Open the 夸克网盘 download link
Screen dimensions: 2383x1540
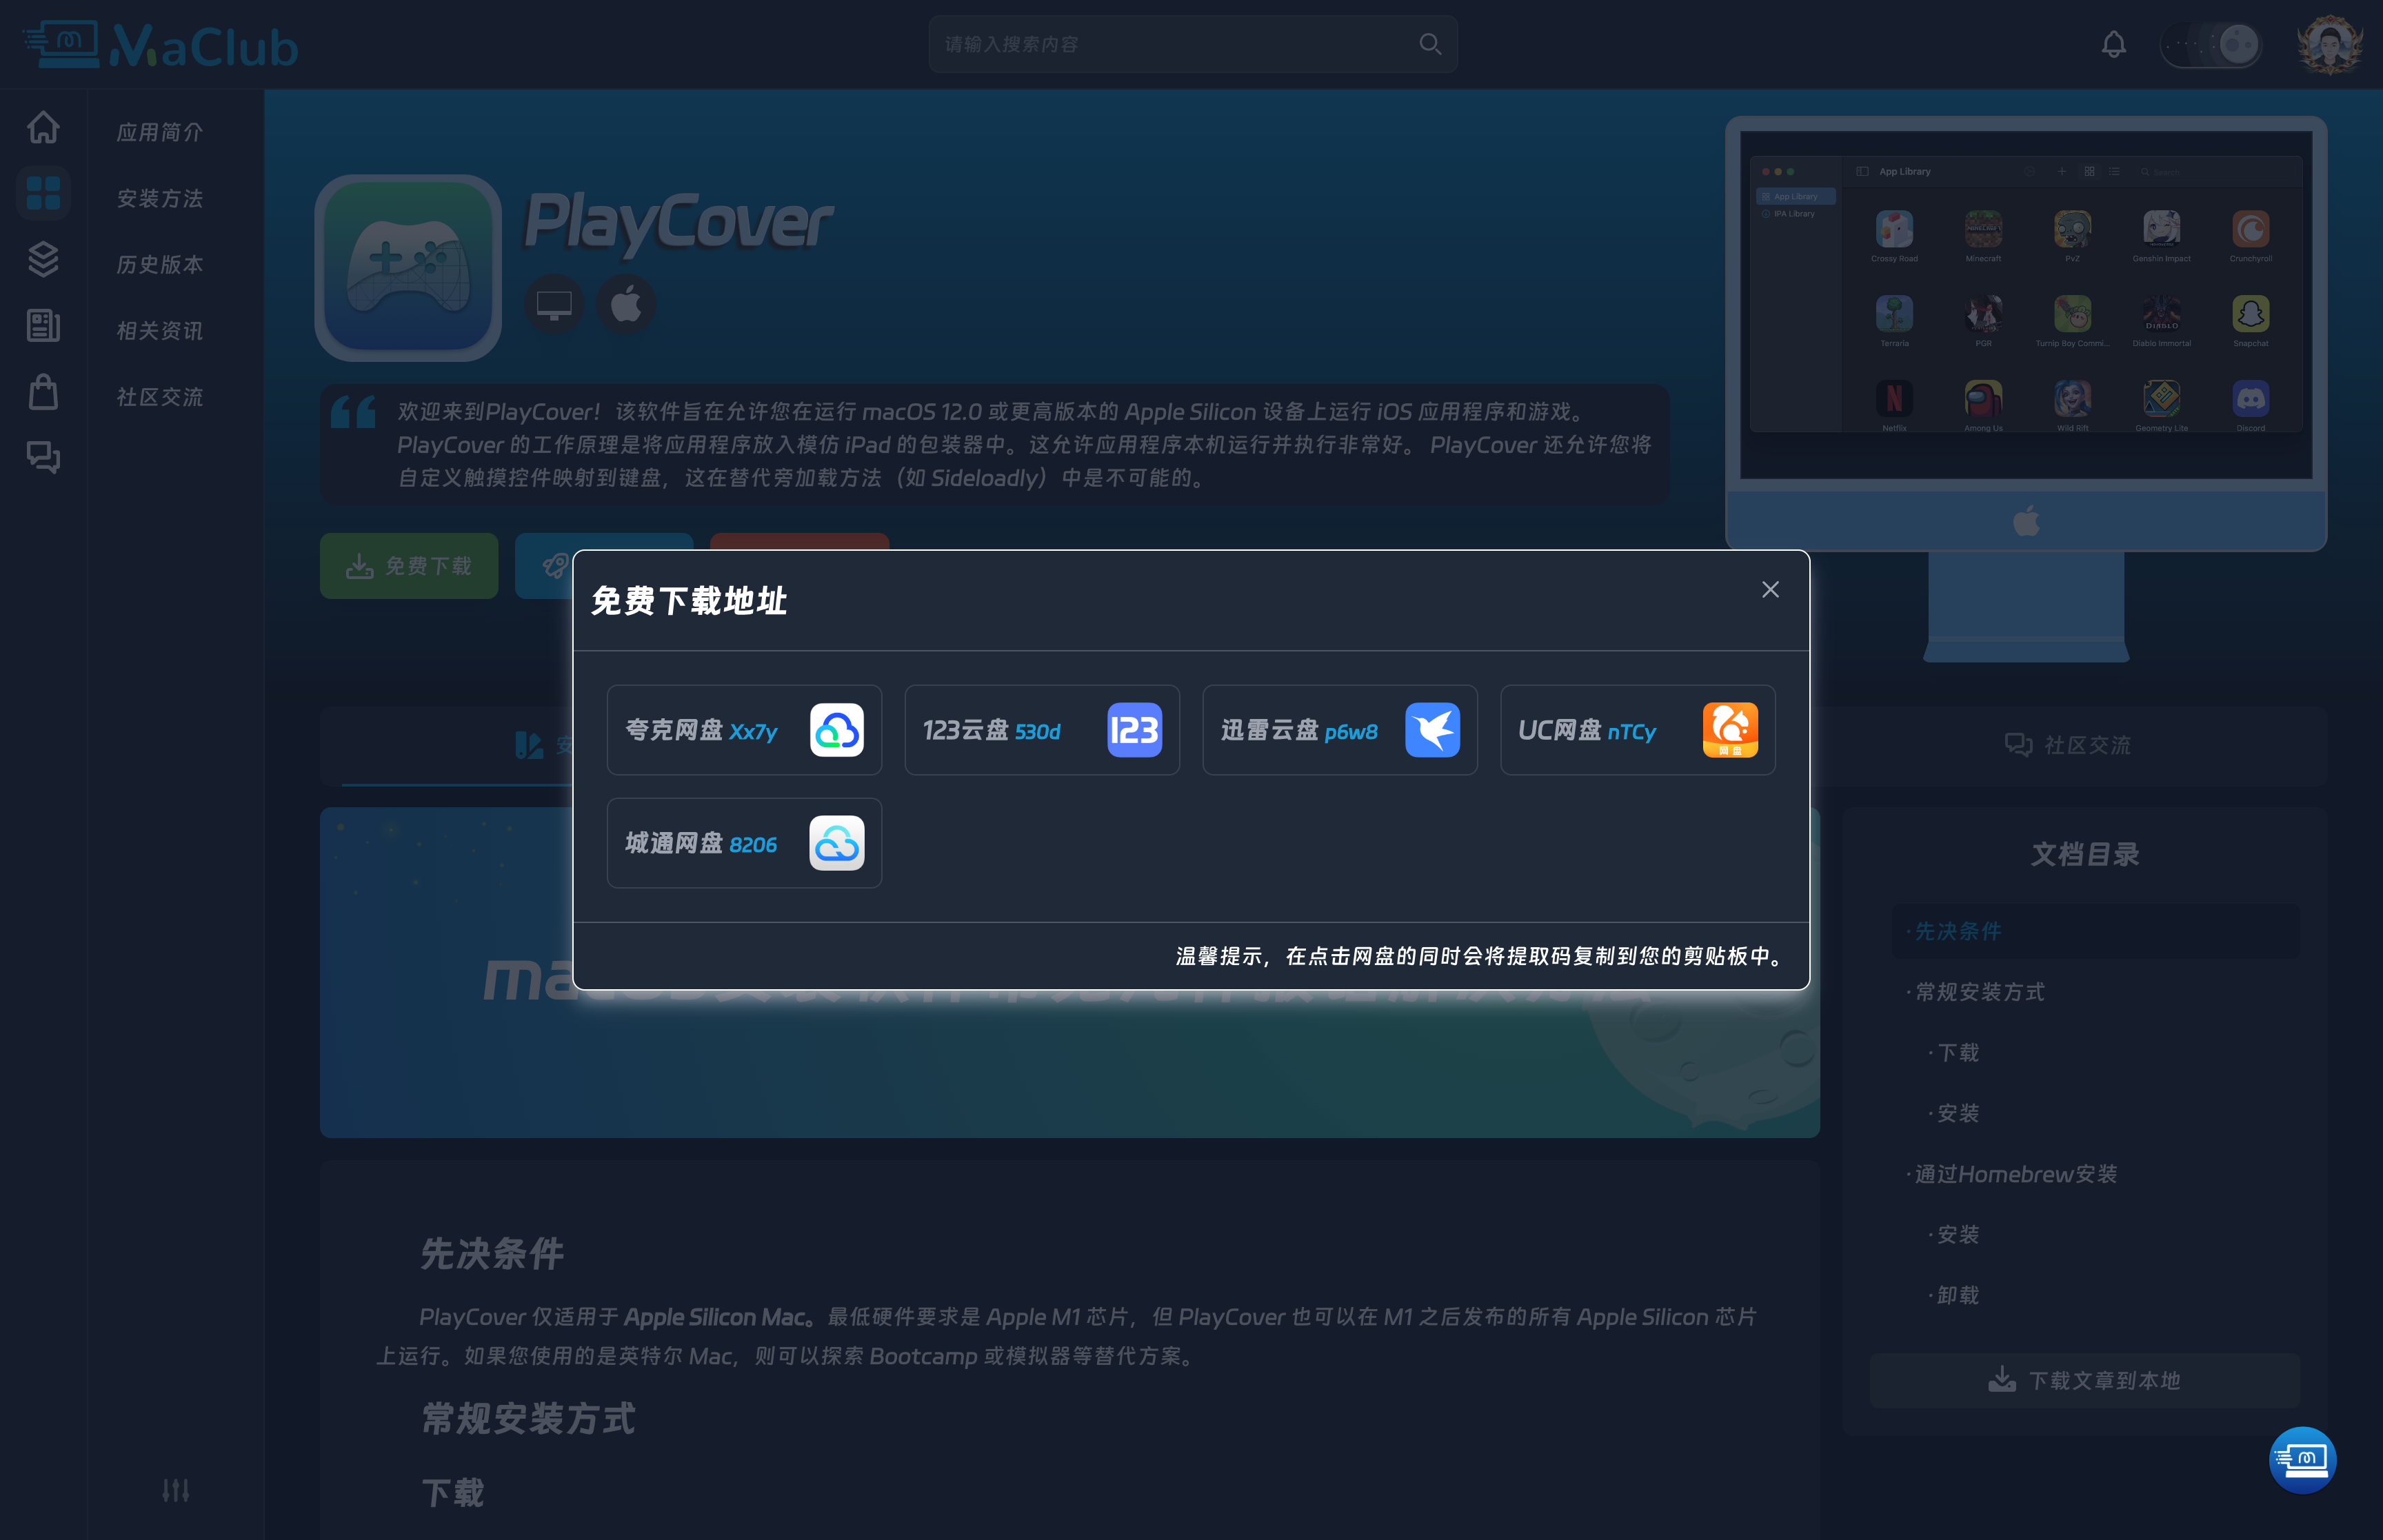pyautogui.click(x=744, y=730)
